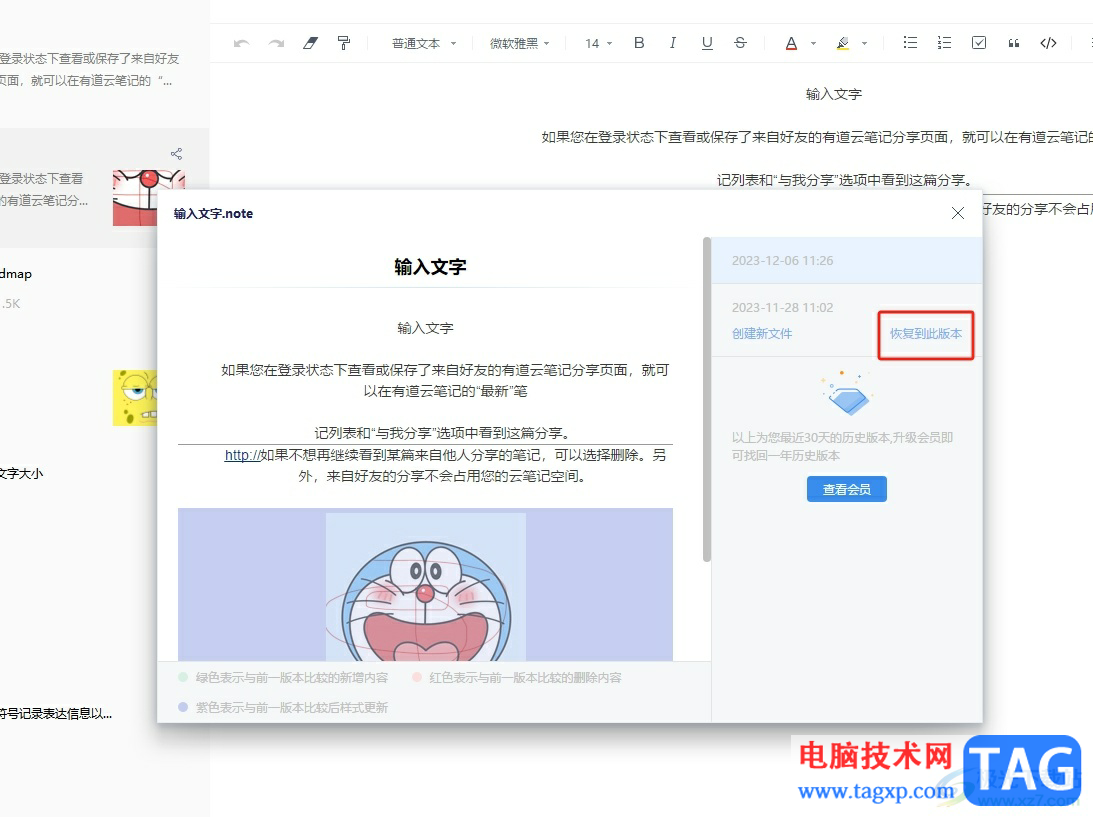This screenshot has height=817, width=1093.
Task: Click the Doraemon image in preview
Action: pos(425,586)
